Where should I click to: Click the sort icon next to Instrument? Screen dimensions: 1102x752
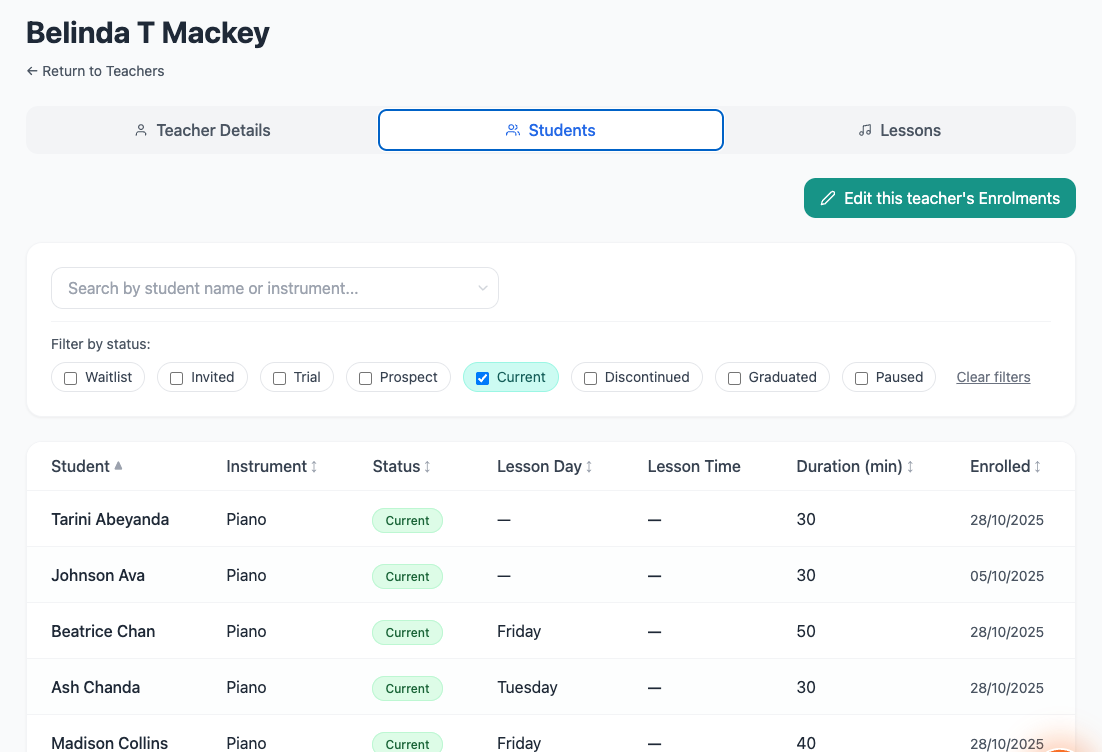click(x=314, y=467)
